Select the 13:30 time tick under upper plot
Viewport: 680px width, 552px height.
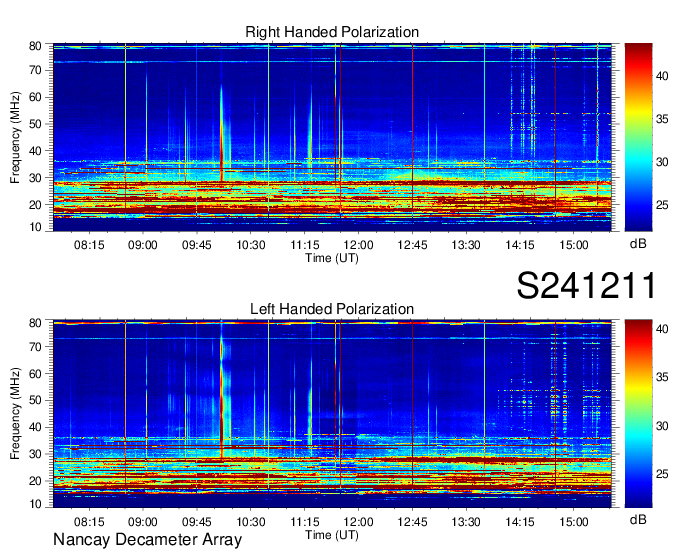coord(466,245)
